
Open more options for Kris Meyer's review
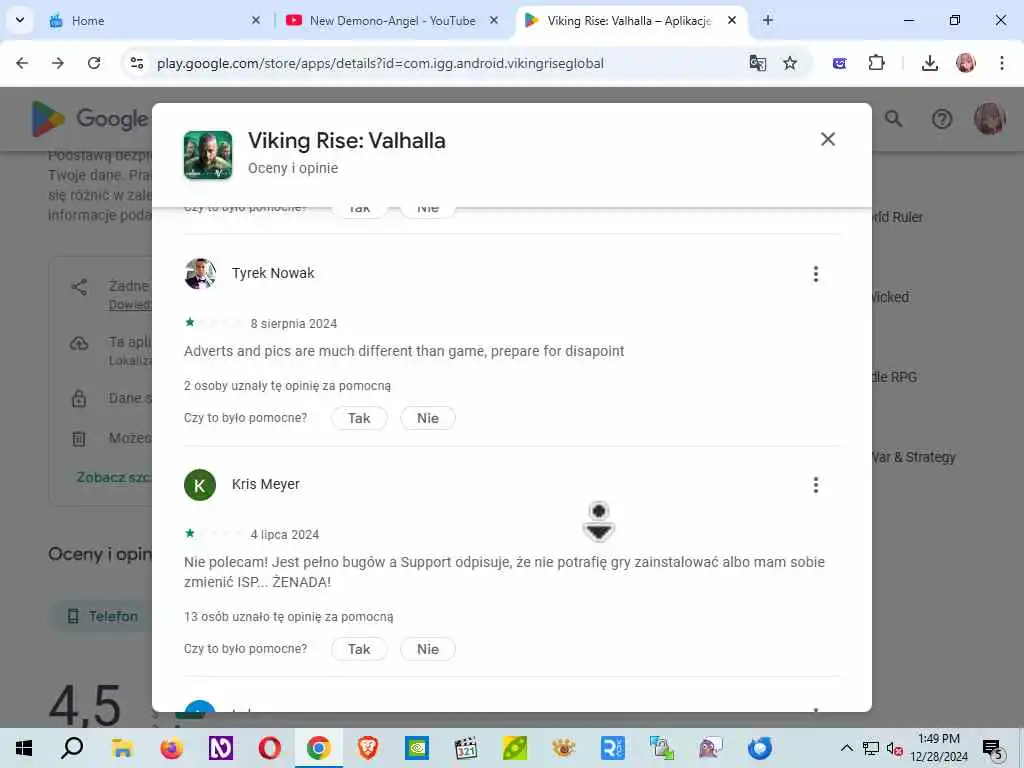click(x=816, y=485)
